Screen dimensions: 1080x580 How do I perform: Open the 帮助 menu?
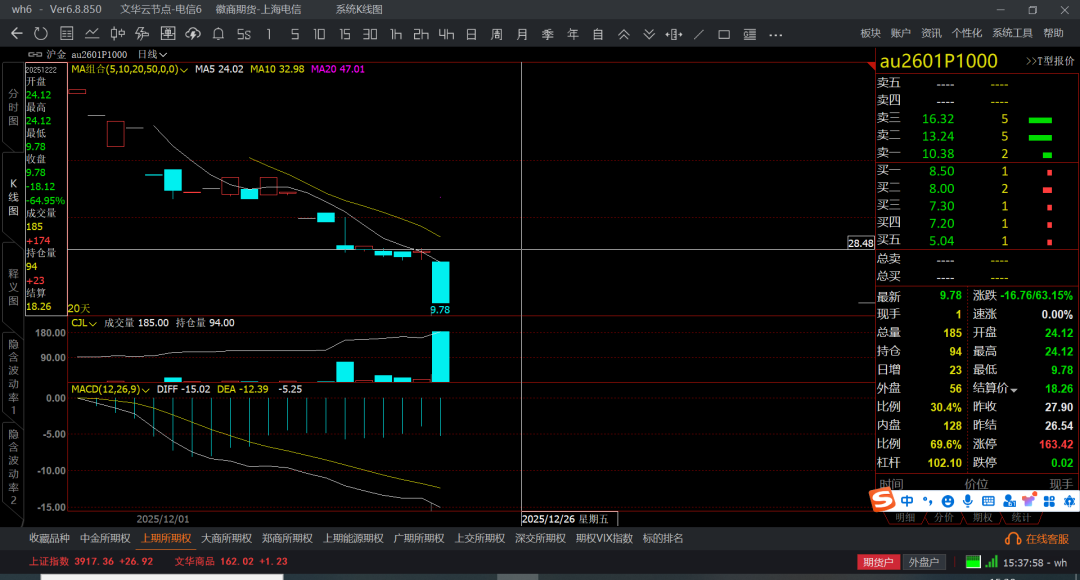click(x=1053, y=33)
